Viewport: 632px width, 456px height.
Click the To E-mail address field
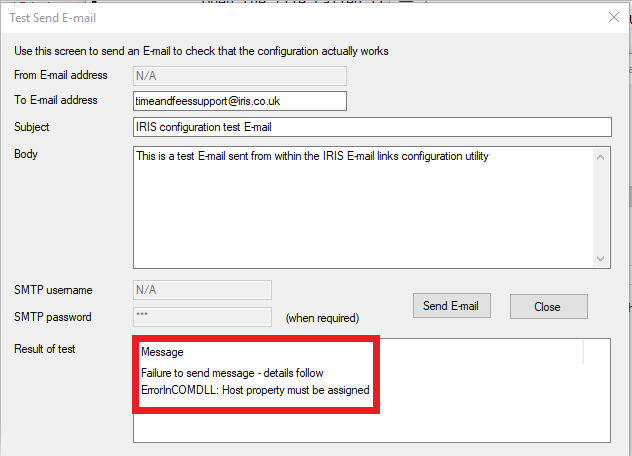[x=239, y=101]
